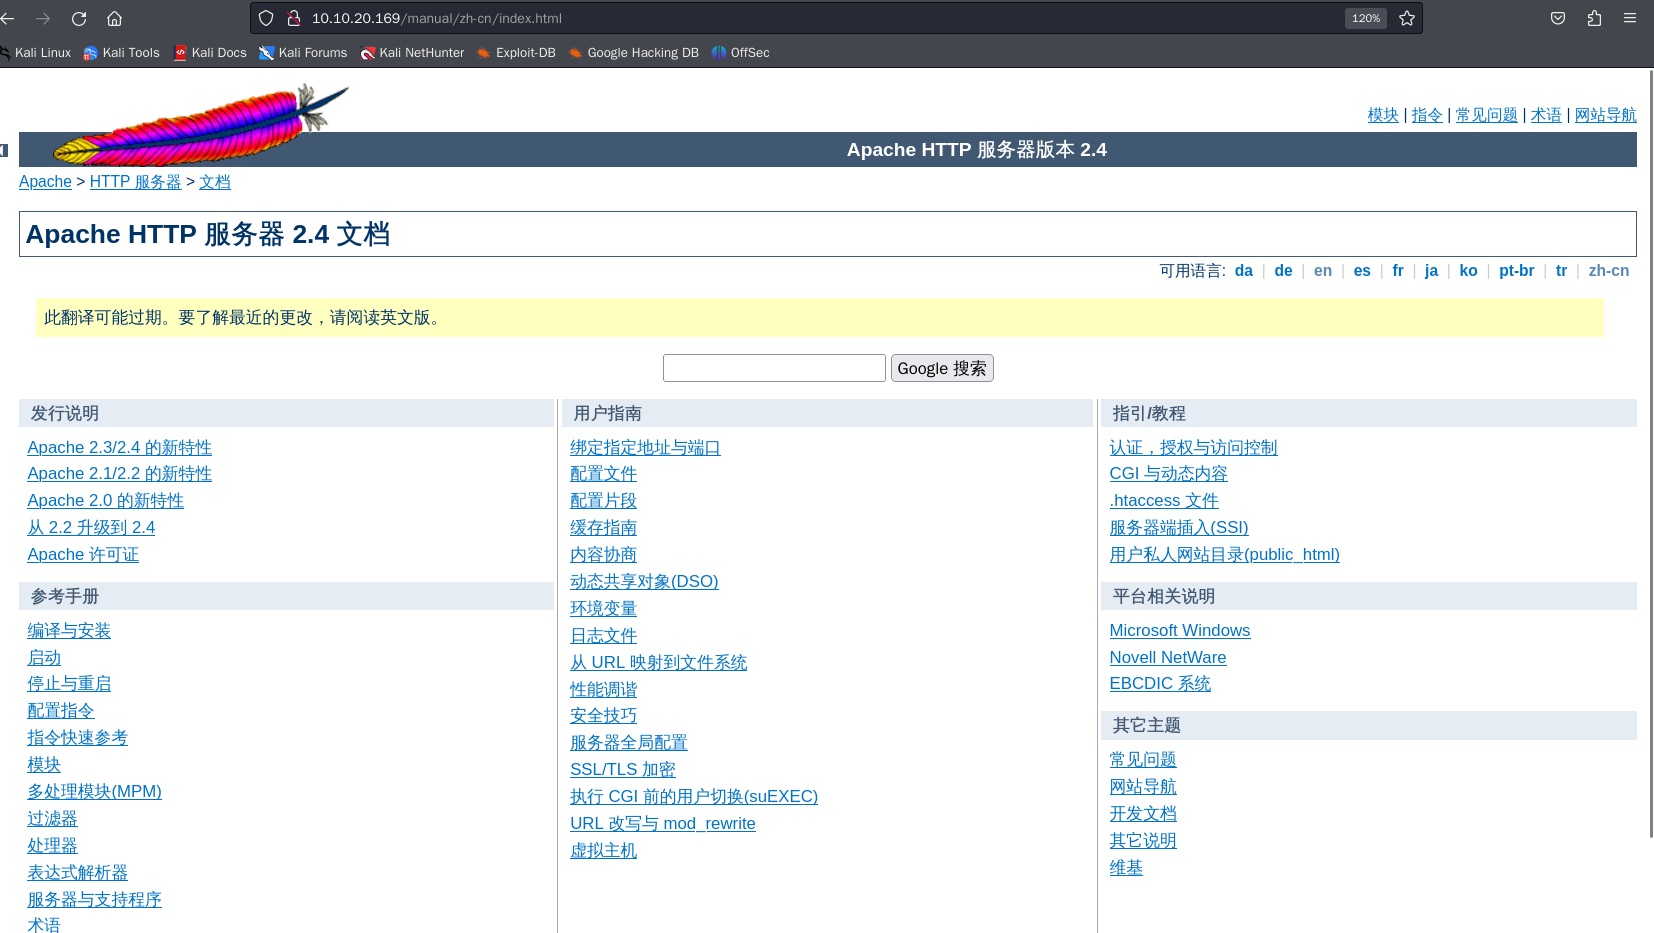Open the 绑定指定地址与端口 link
The image size is (1654, 933).
pos(645,448)
